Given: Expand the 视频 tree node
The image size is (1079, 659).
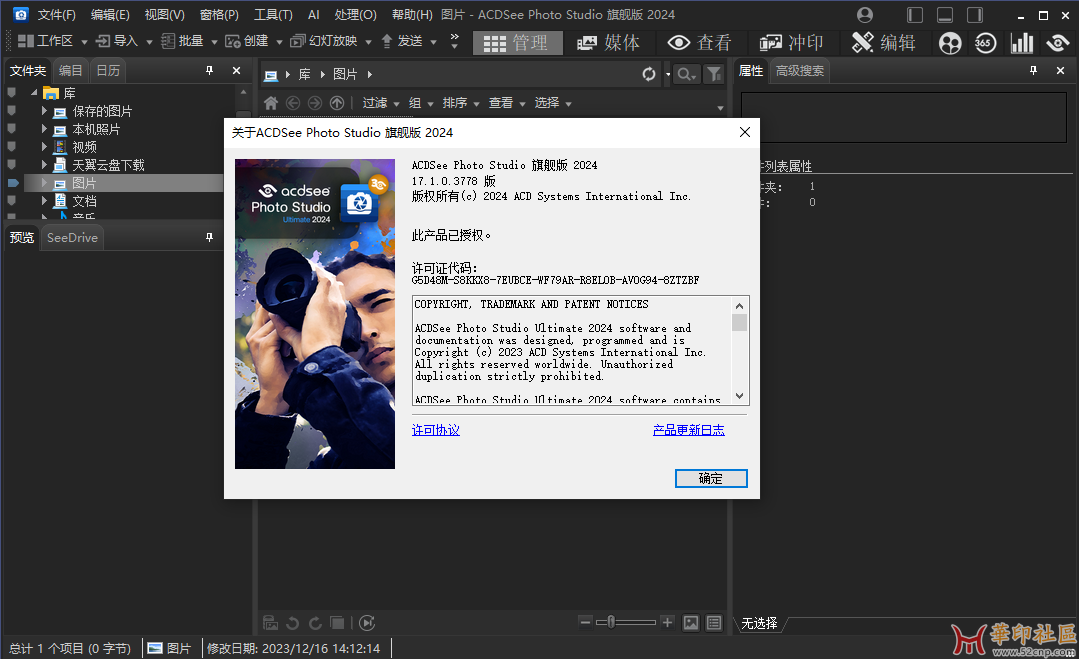Looking at the screenshot, I should 44,147.
